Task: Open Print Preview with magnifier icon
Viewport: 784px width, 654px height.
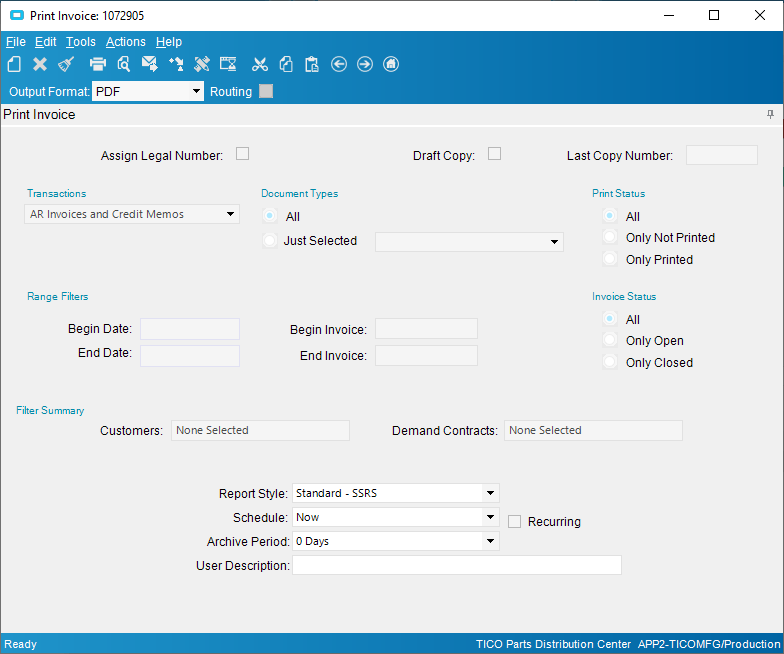Action: 124,64
